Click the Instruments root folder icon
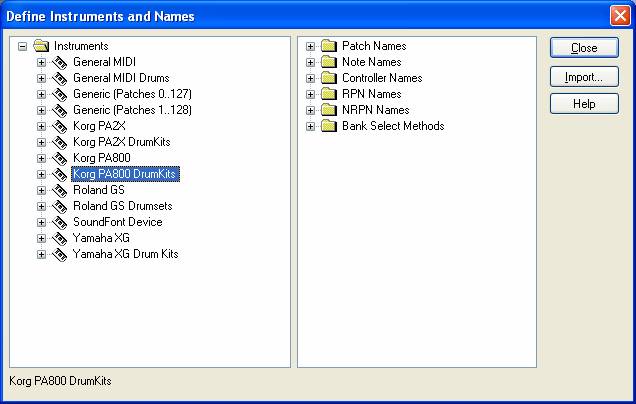 pos(41,46)
